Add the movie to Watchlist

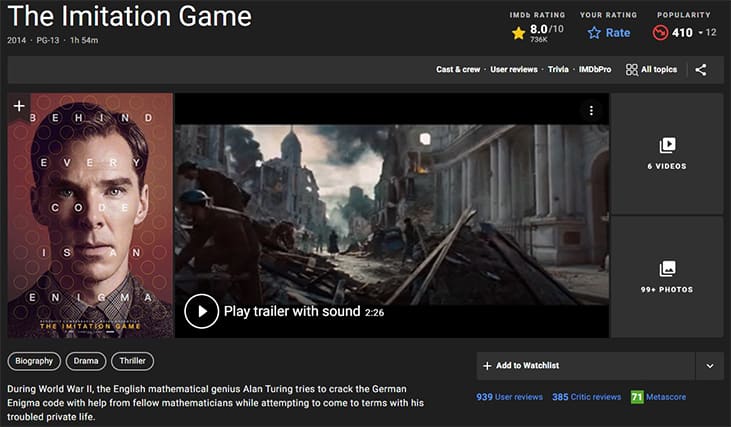(x=586, y=366)
